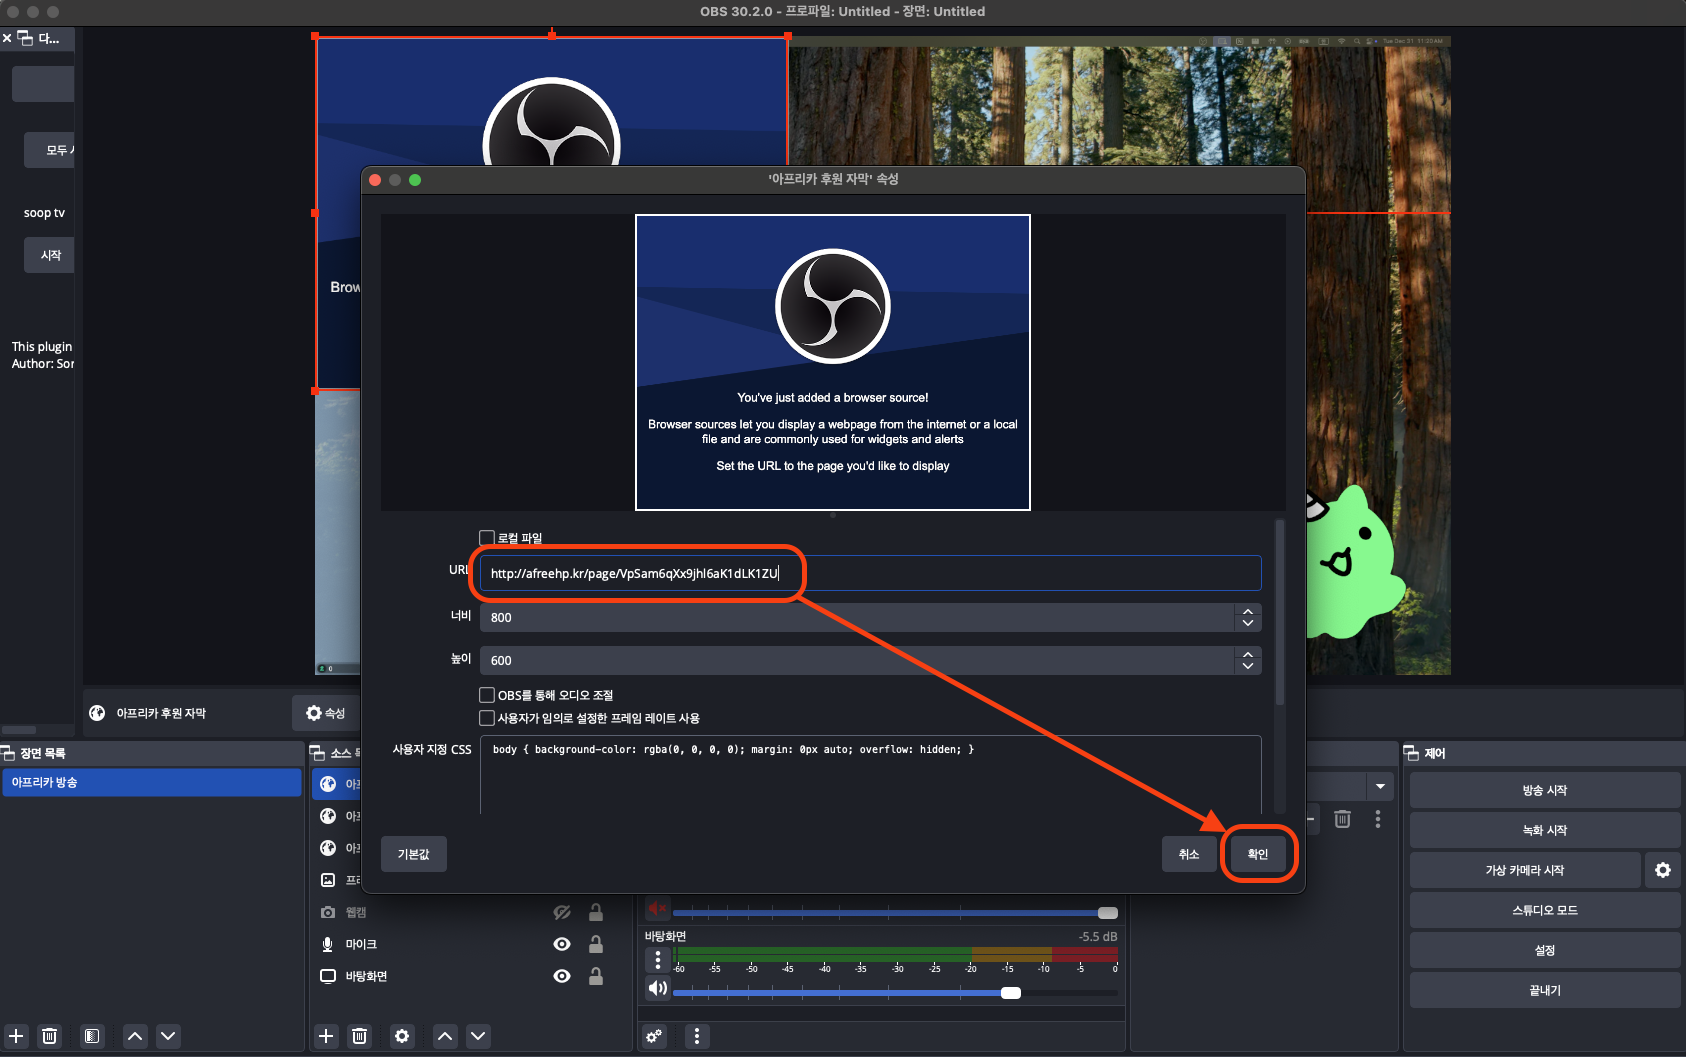Increase 높이 value with up arrow
This screenshot has width=1686, height=1057.
tap(1248, 654)
